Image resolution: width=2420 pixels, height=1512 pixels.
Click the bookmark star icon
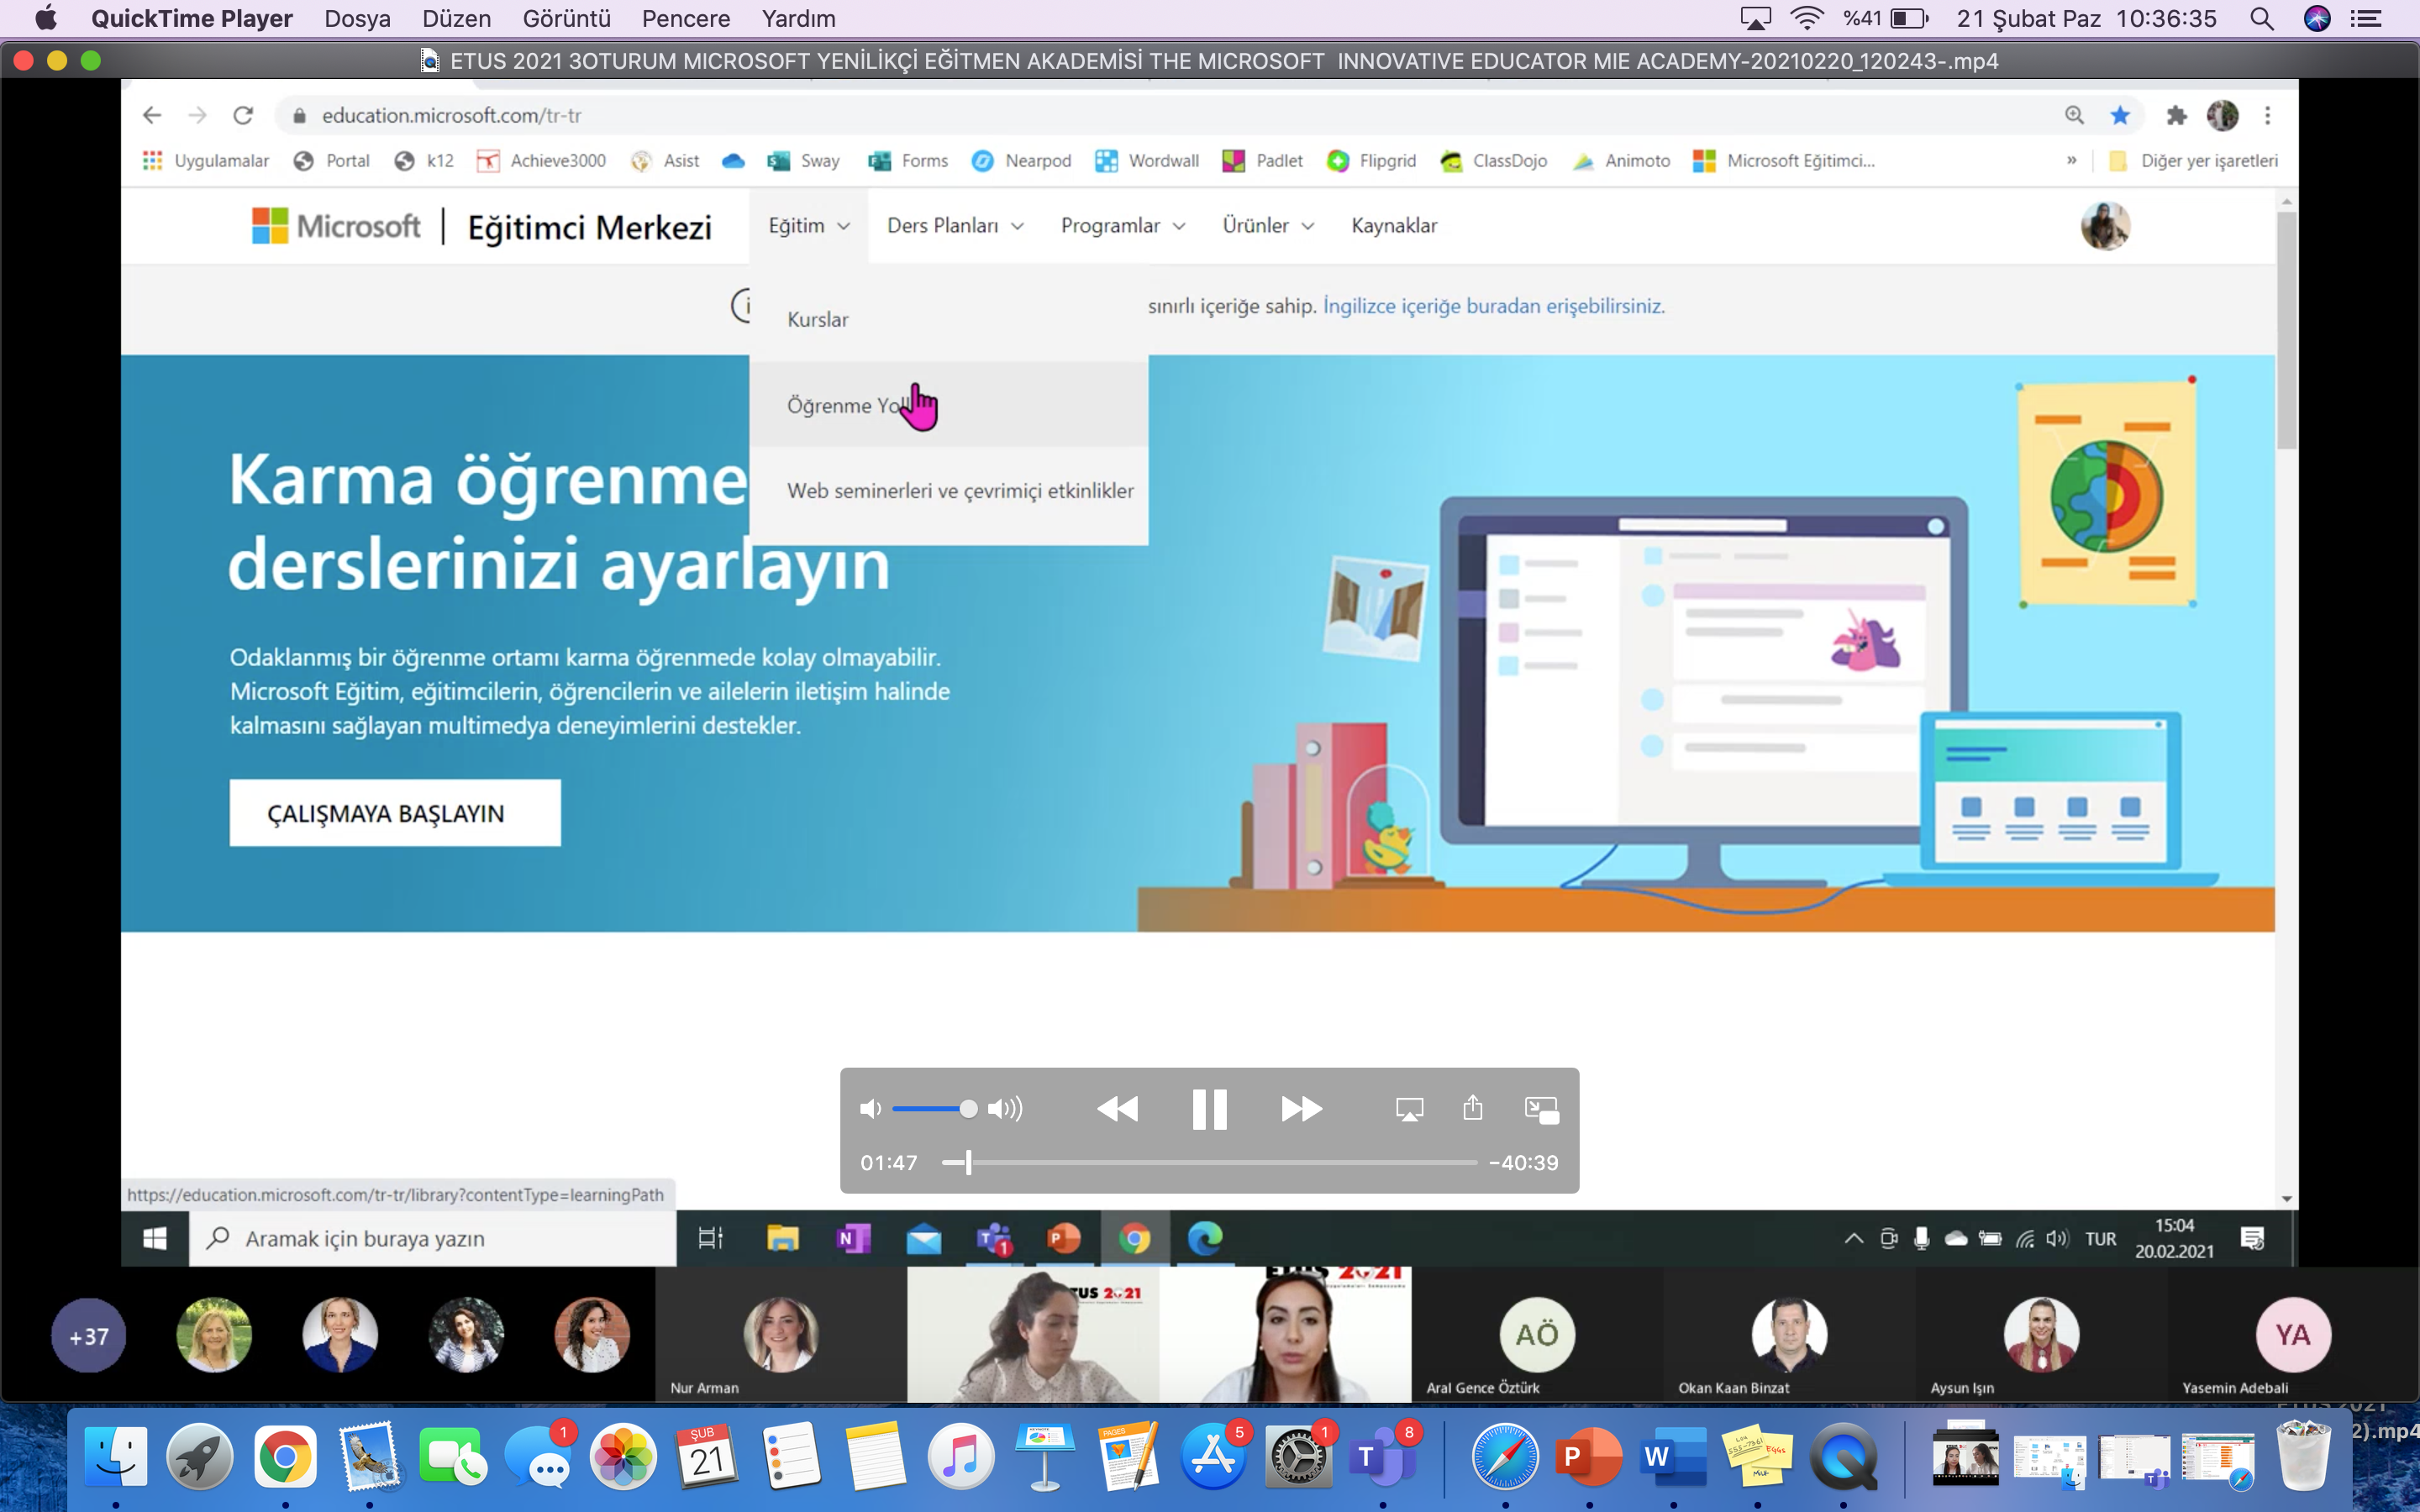click(x=2119, y=116)
